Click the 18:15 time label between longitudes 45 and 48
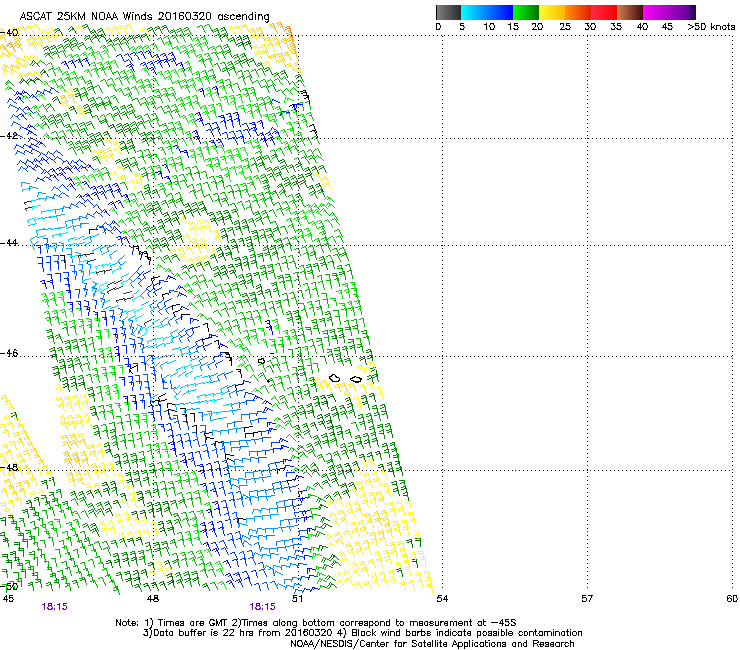Image resolution: width=740 pixels, height=650 pixels. coord(54,607)
